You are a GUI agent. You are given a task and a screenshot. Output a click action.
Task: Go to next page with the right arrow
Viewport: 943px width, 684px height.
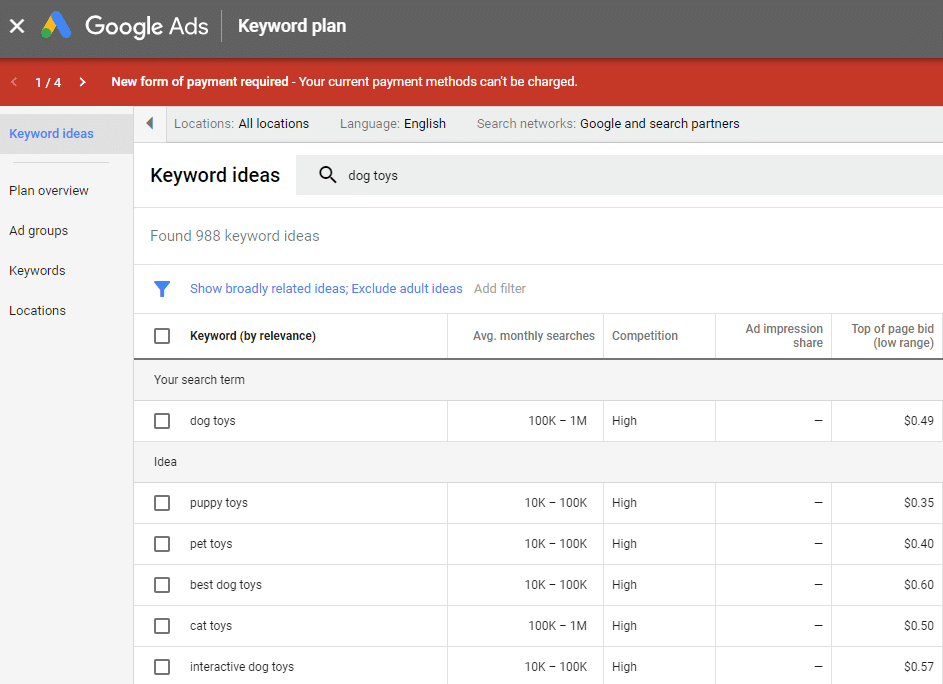coord(82,82)
